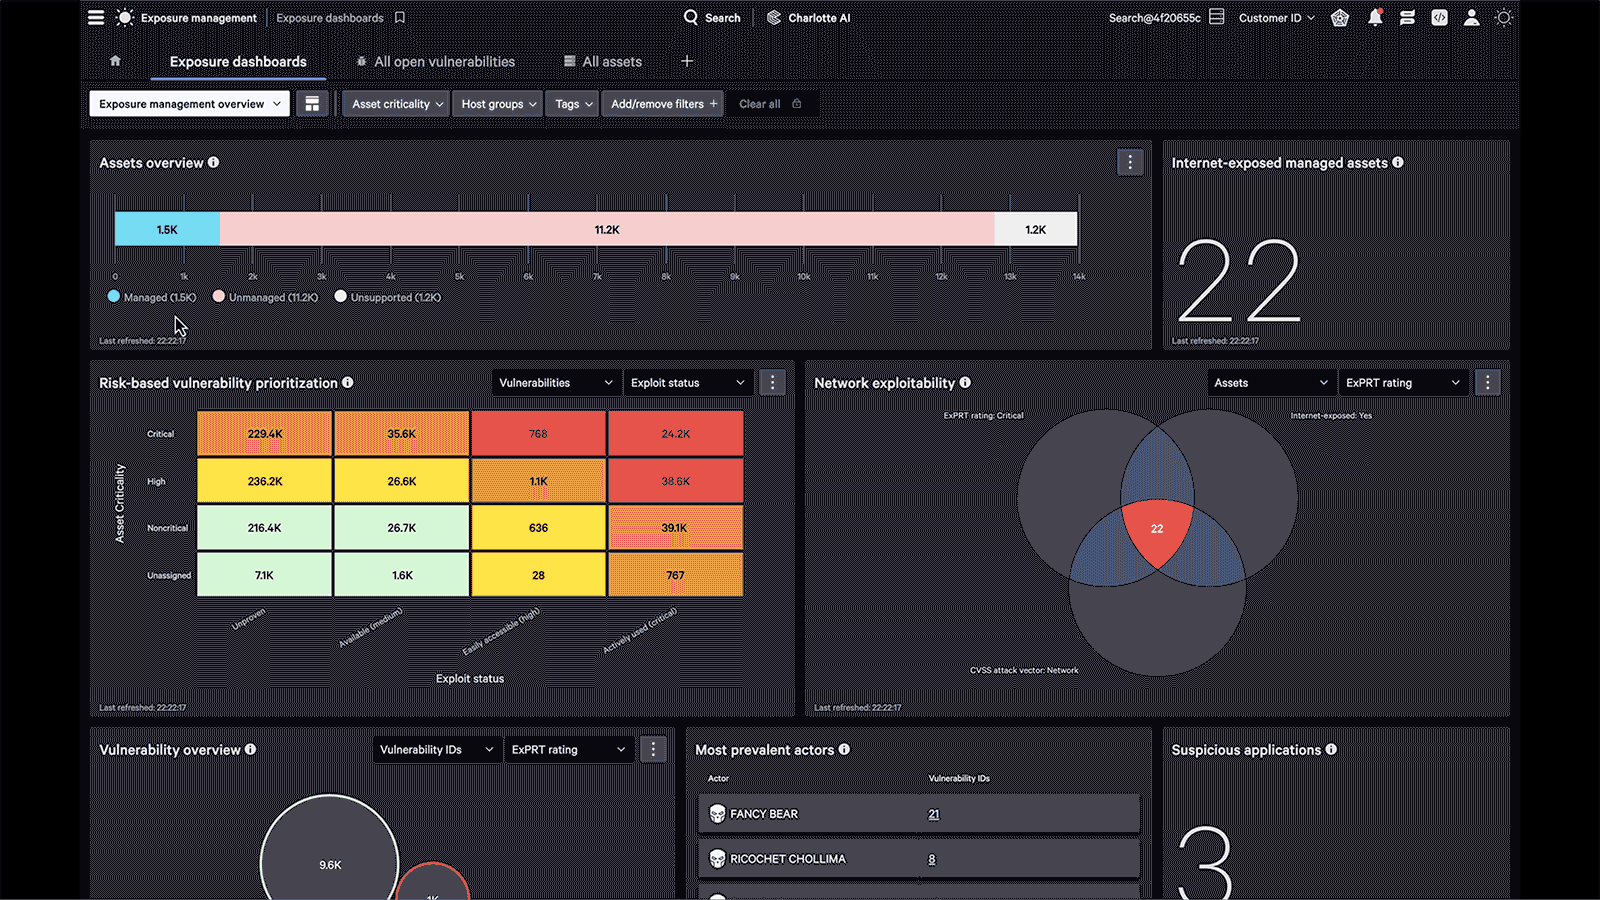1600x900 pixels.
Task: Click Clear all filters
Action: pyautogui.click(x=769, y=104)
